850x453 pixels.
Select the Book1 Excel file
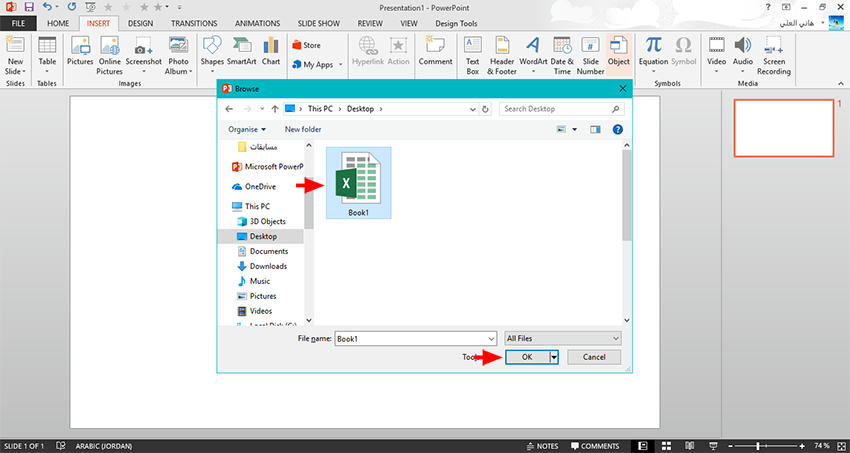pos(358,183)
